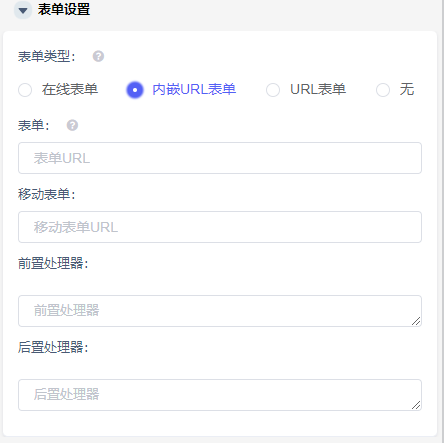Click the 内嵌URL表单 label text
This screenshot has height=443, width=444.
[194, 89]
